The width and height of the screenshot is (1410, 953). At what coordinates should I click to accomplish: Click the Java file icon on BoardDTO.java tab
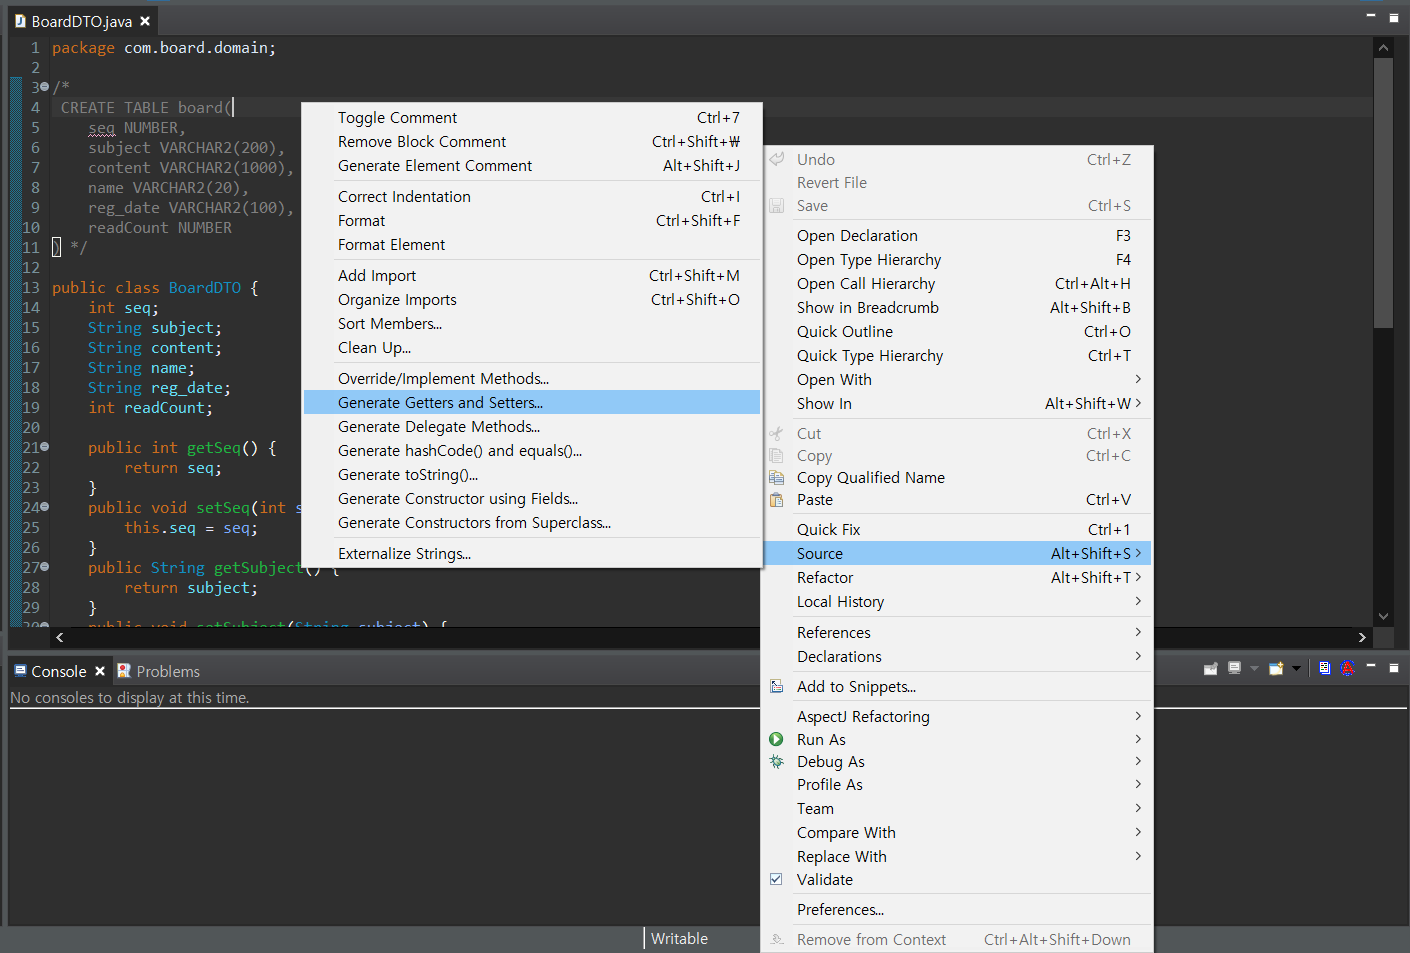pos(20,21)
